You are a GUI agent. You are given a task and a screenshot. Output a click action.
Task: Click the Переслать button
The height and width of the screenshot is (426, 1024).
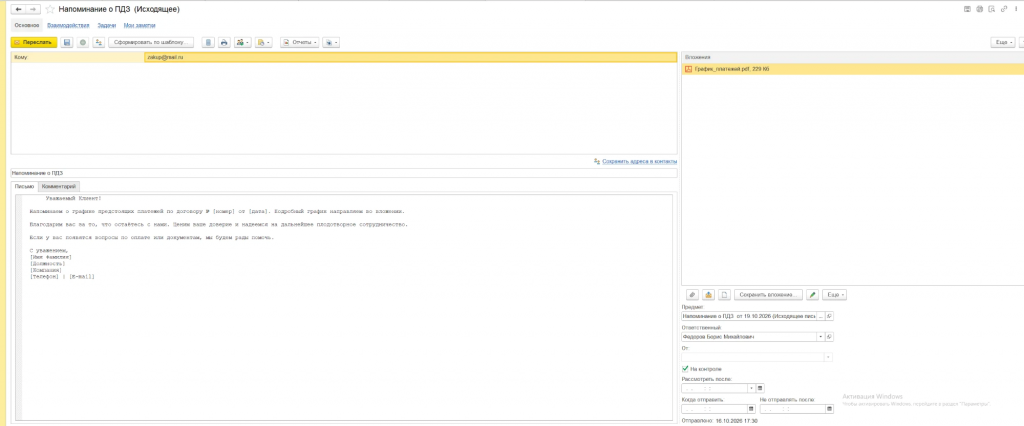[34, 42]
